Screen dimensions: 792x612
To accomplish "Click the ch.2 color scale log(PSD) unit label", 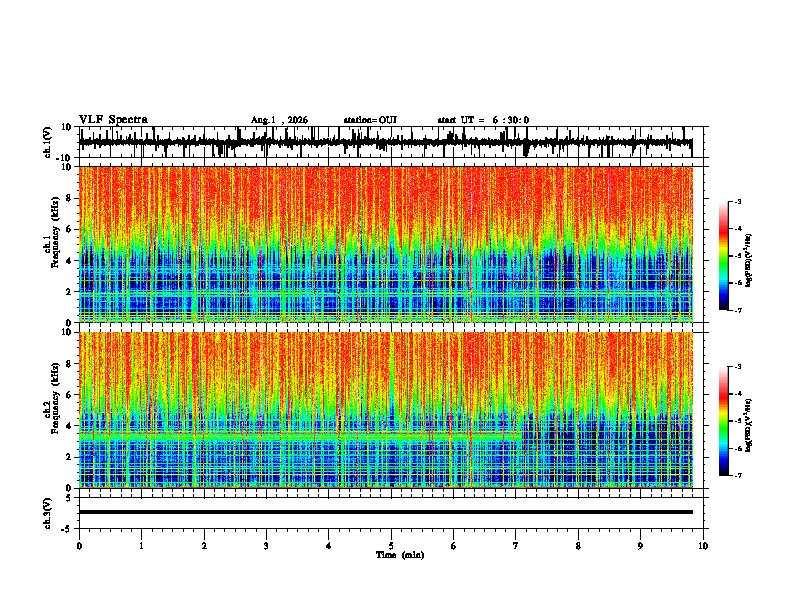I will point(749,425).
